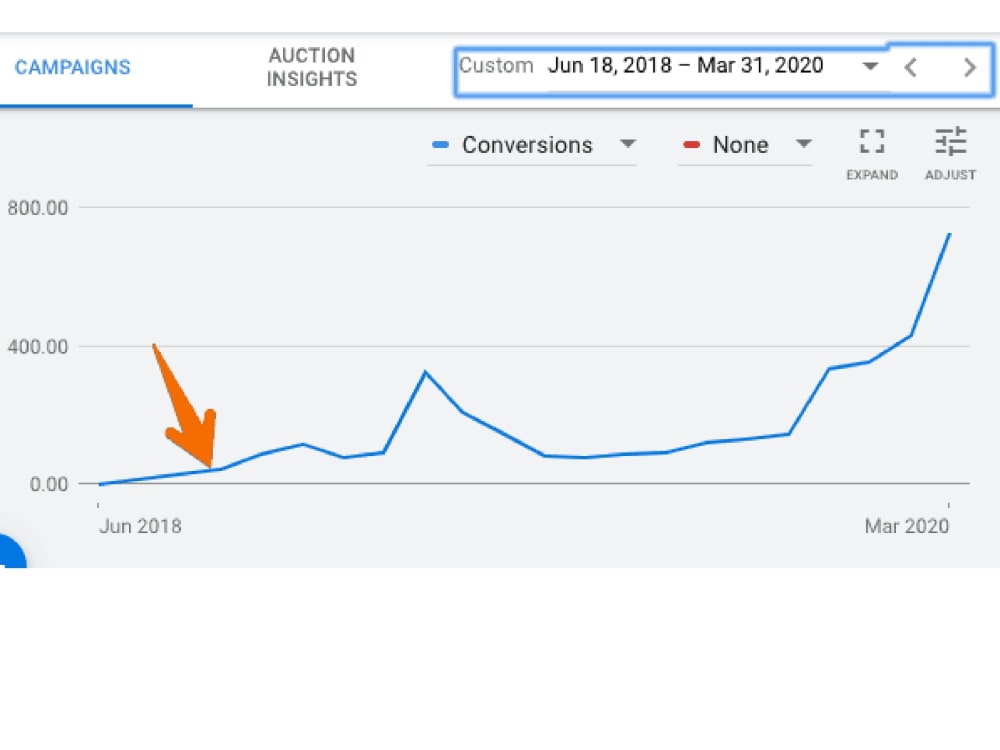Open the chart Adjust settings
This screenshot has height=750, width=1000.
pos(950,154)
